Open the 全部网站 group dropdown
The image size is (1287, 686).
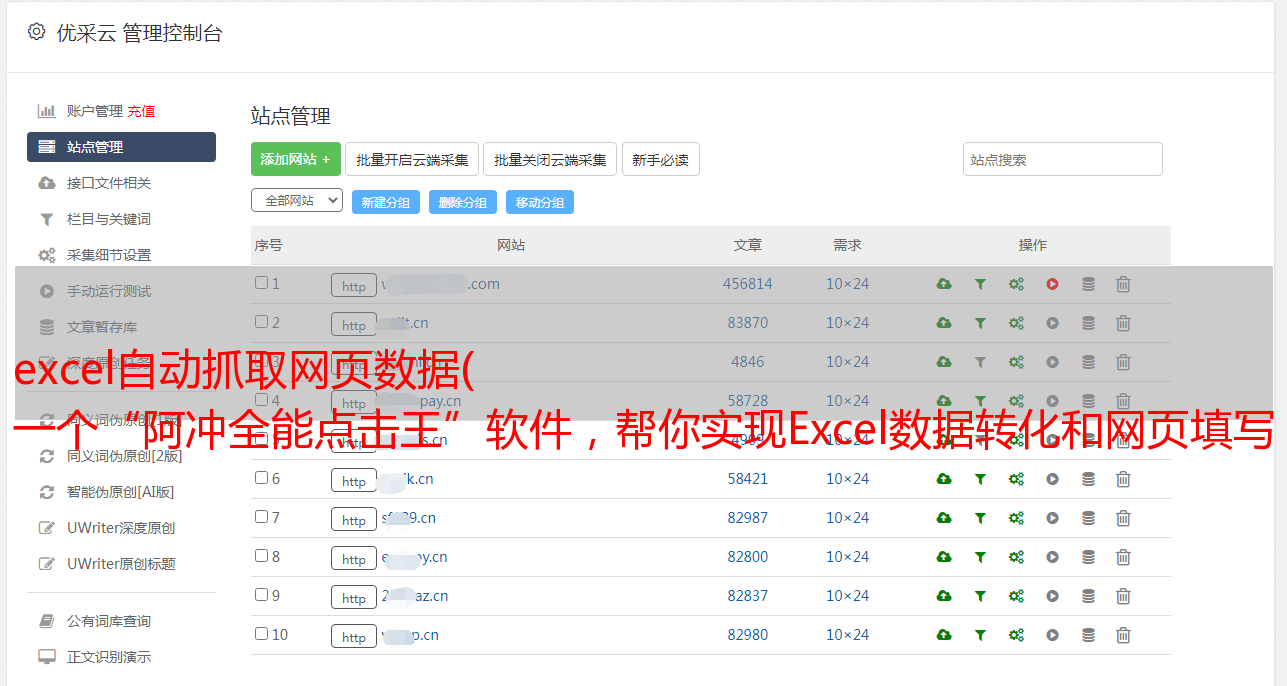[x=297, y=200]
